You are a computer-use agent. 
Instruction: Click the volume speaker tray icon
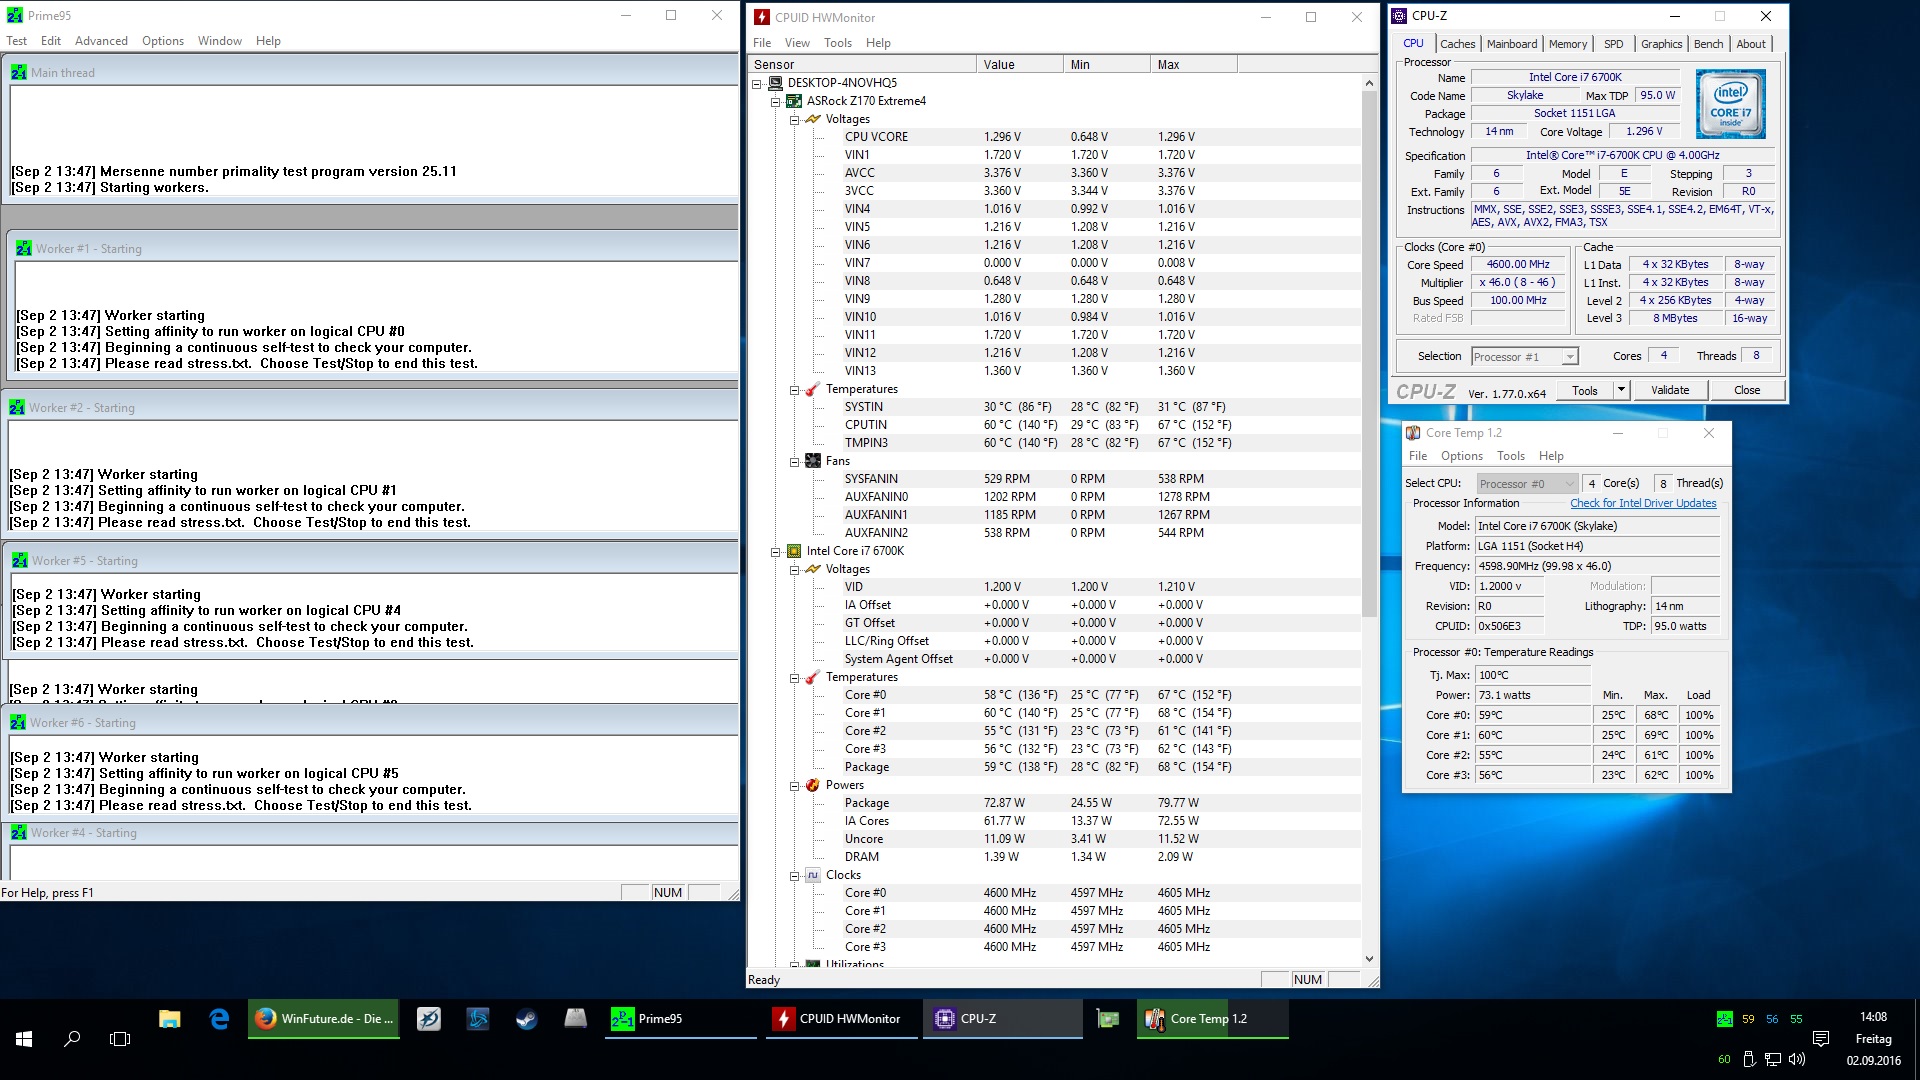point(1796,1059)
